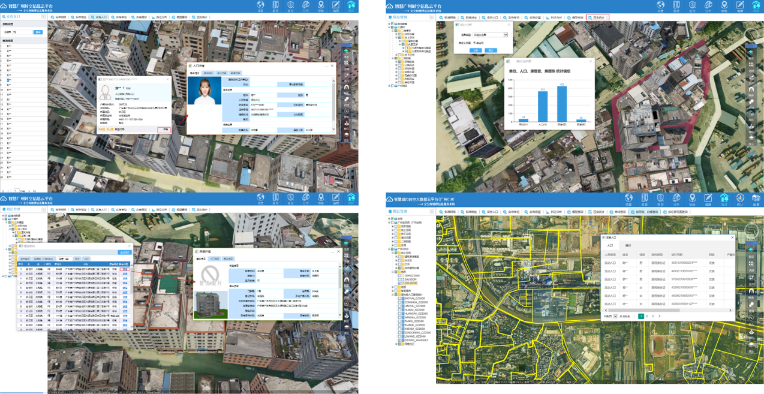The width and height of the screenshot is (764, 394).
Task: Open the combo box in the analysis options dialog
Action: tap(491, 35)
